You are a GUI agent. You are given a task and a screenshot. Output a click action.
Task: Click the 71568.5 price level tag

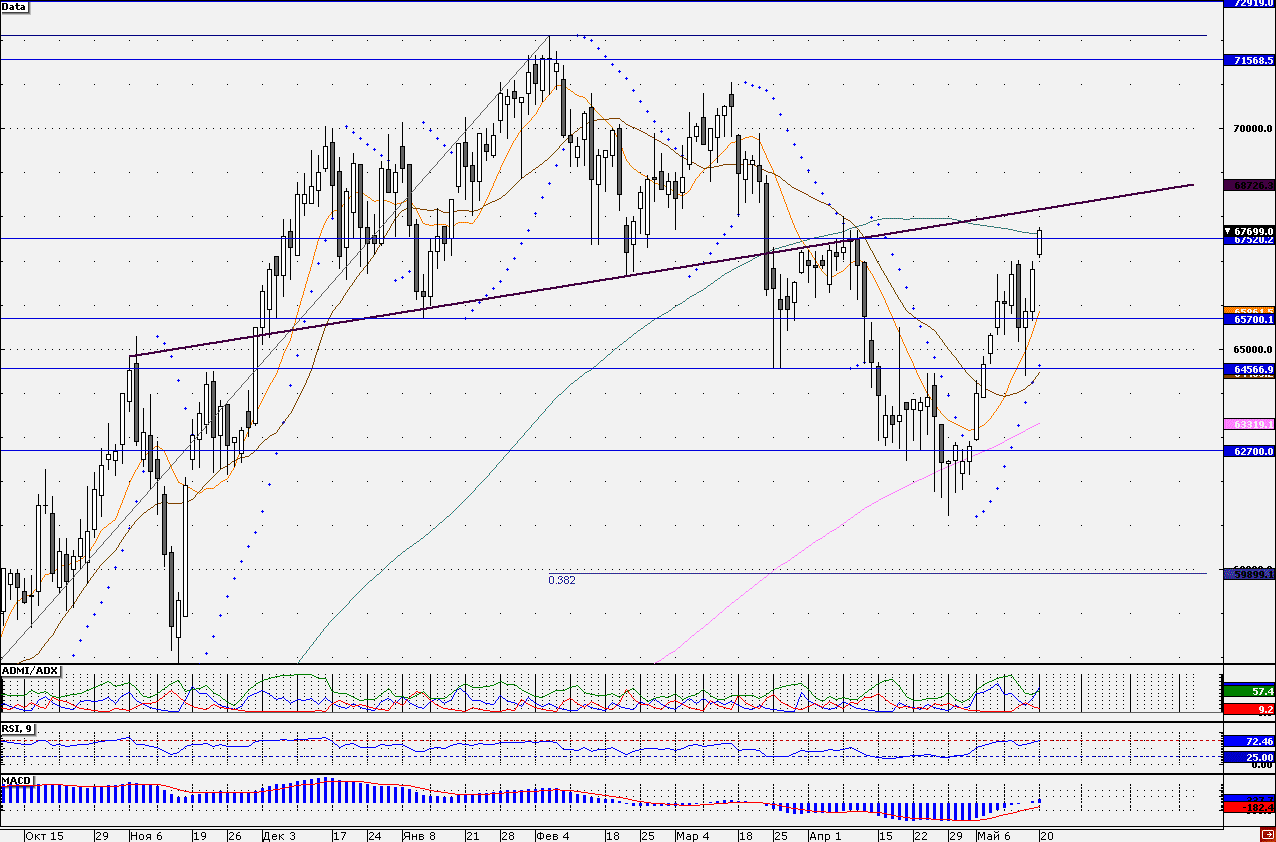point(1249,60)
